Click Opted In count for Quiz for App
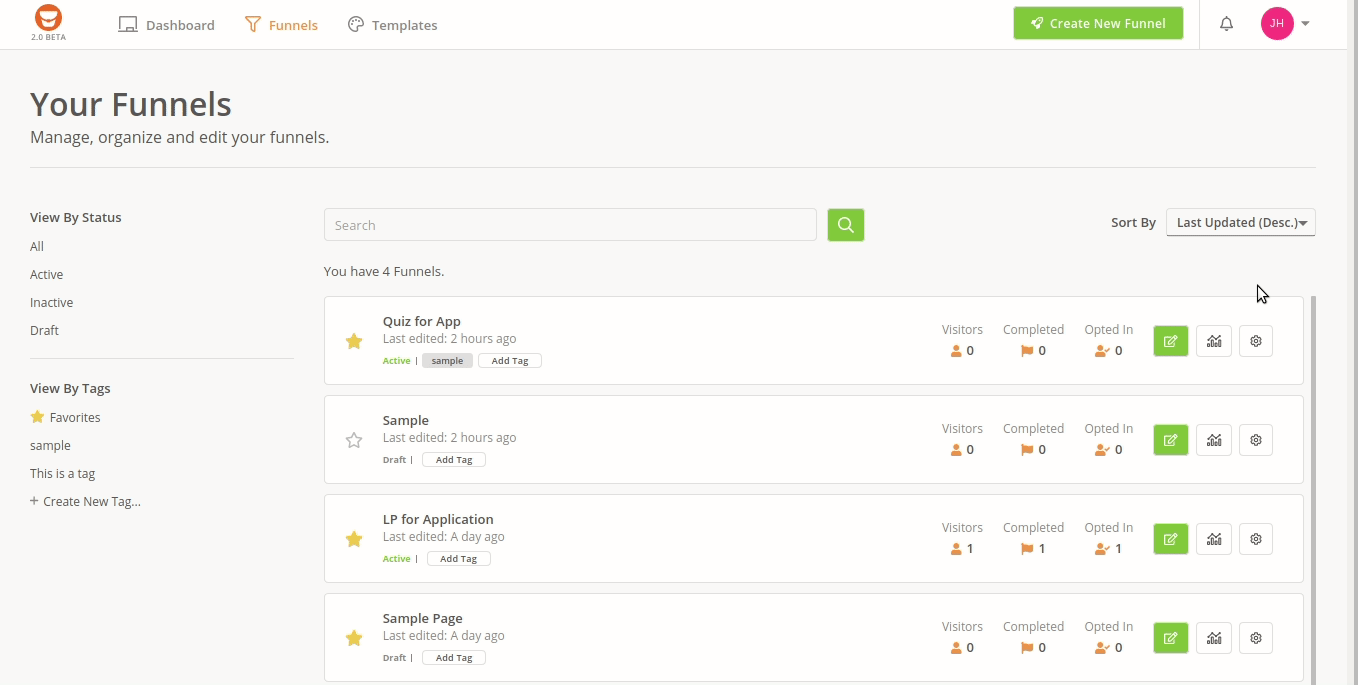The width and height of the screenshot is (1358, 685). click(x=1109, y=351)
